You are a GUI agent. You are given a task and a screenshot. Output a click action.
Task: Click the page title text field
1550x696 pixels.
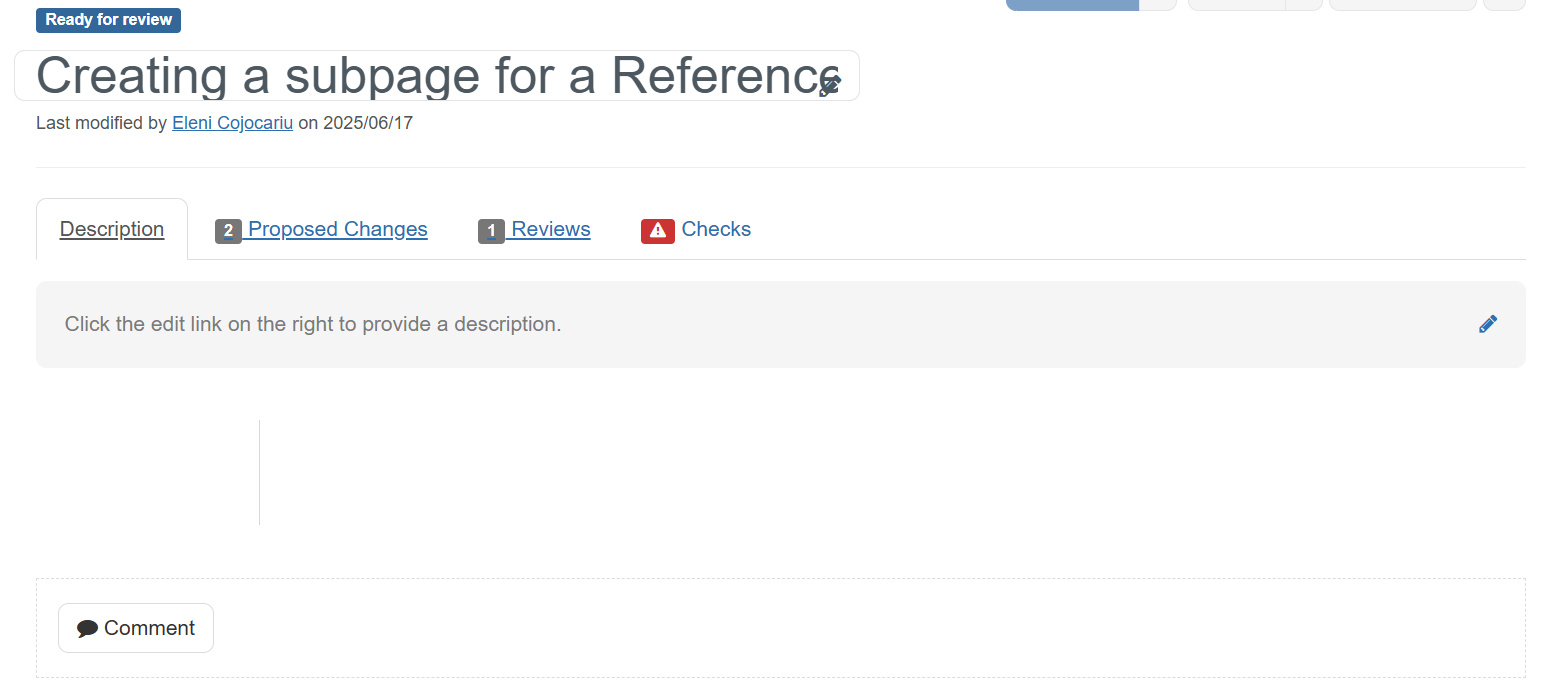click(437, 75)
